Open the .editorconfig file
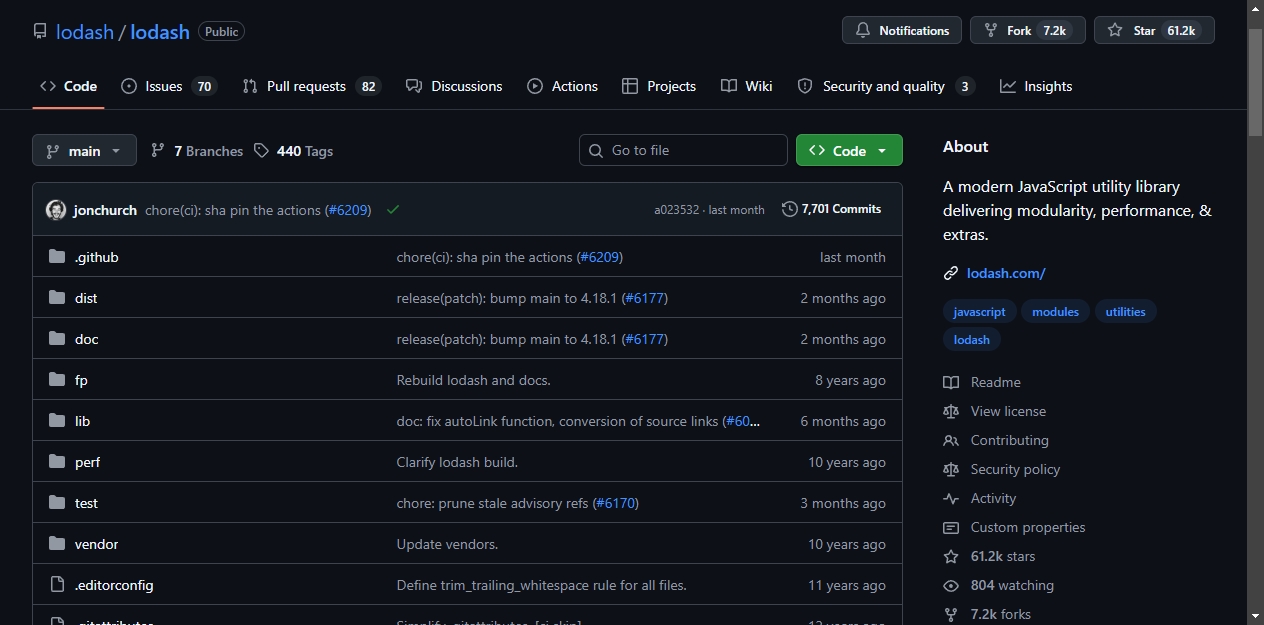The height and width of the screenshot is (625, 1264). (x=114, y=585)
